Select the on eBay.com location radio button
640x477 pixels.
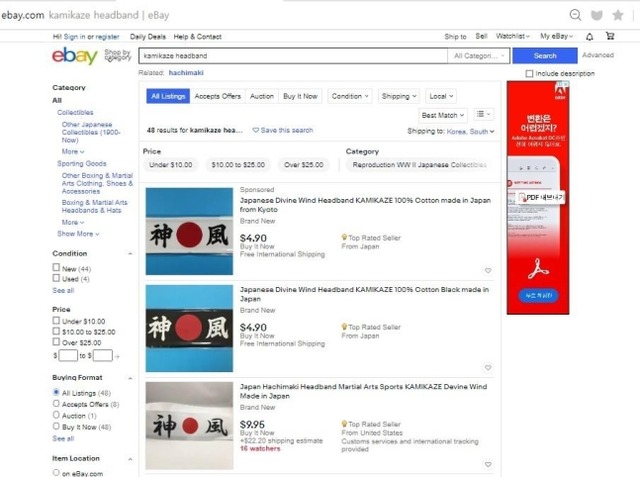[56, 473]
